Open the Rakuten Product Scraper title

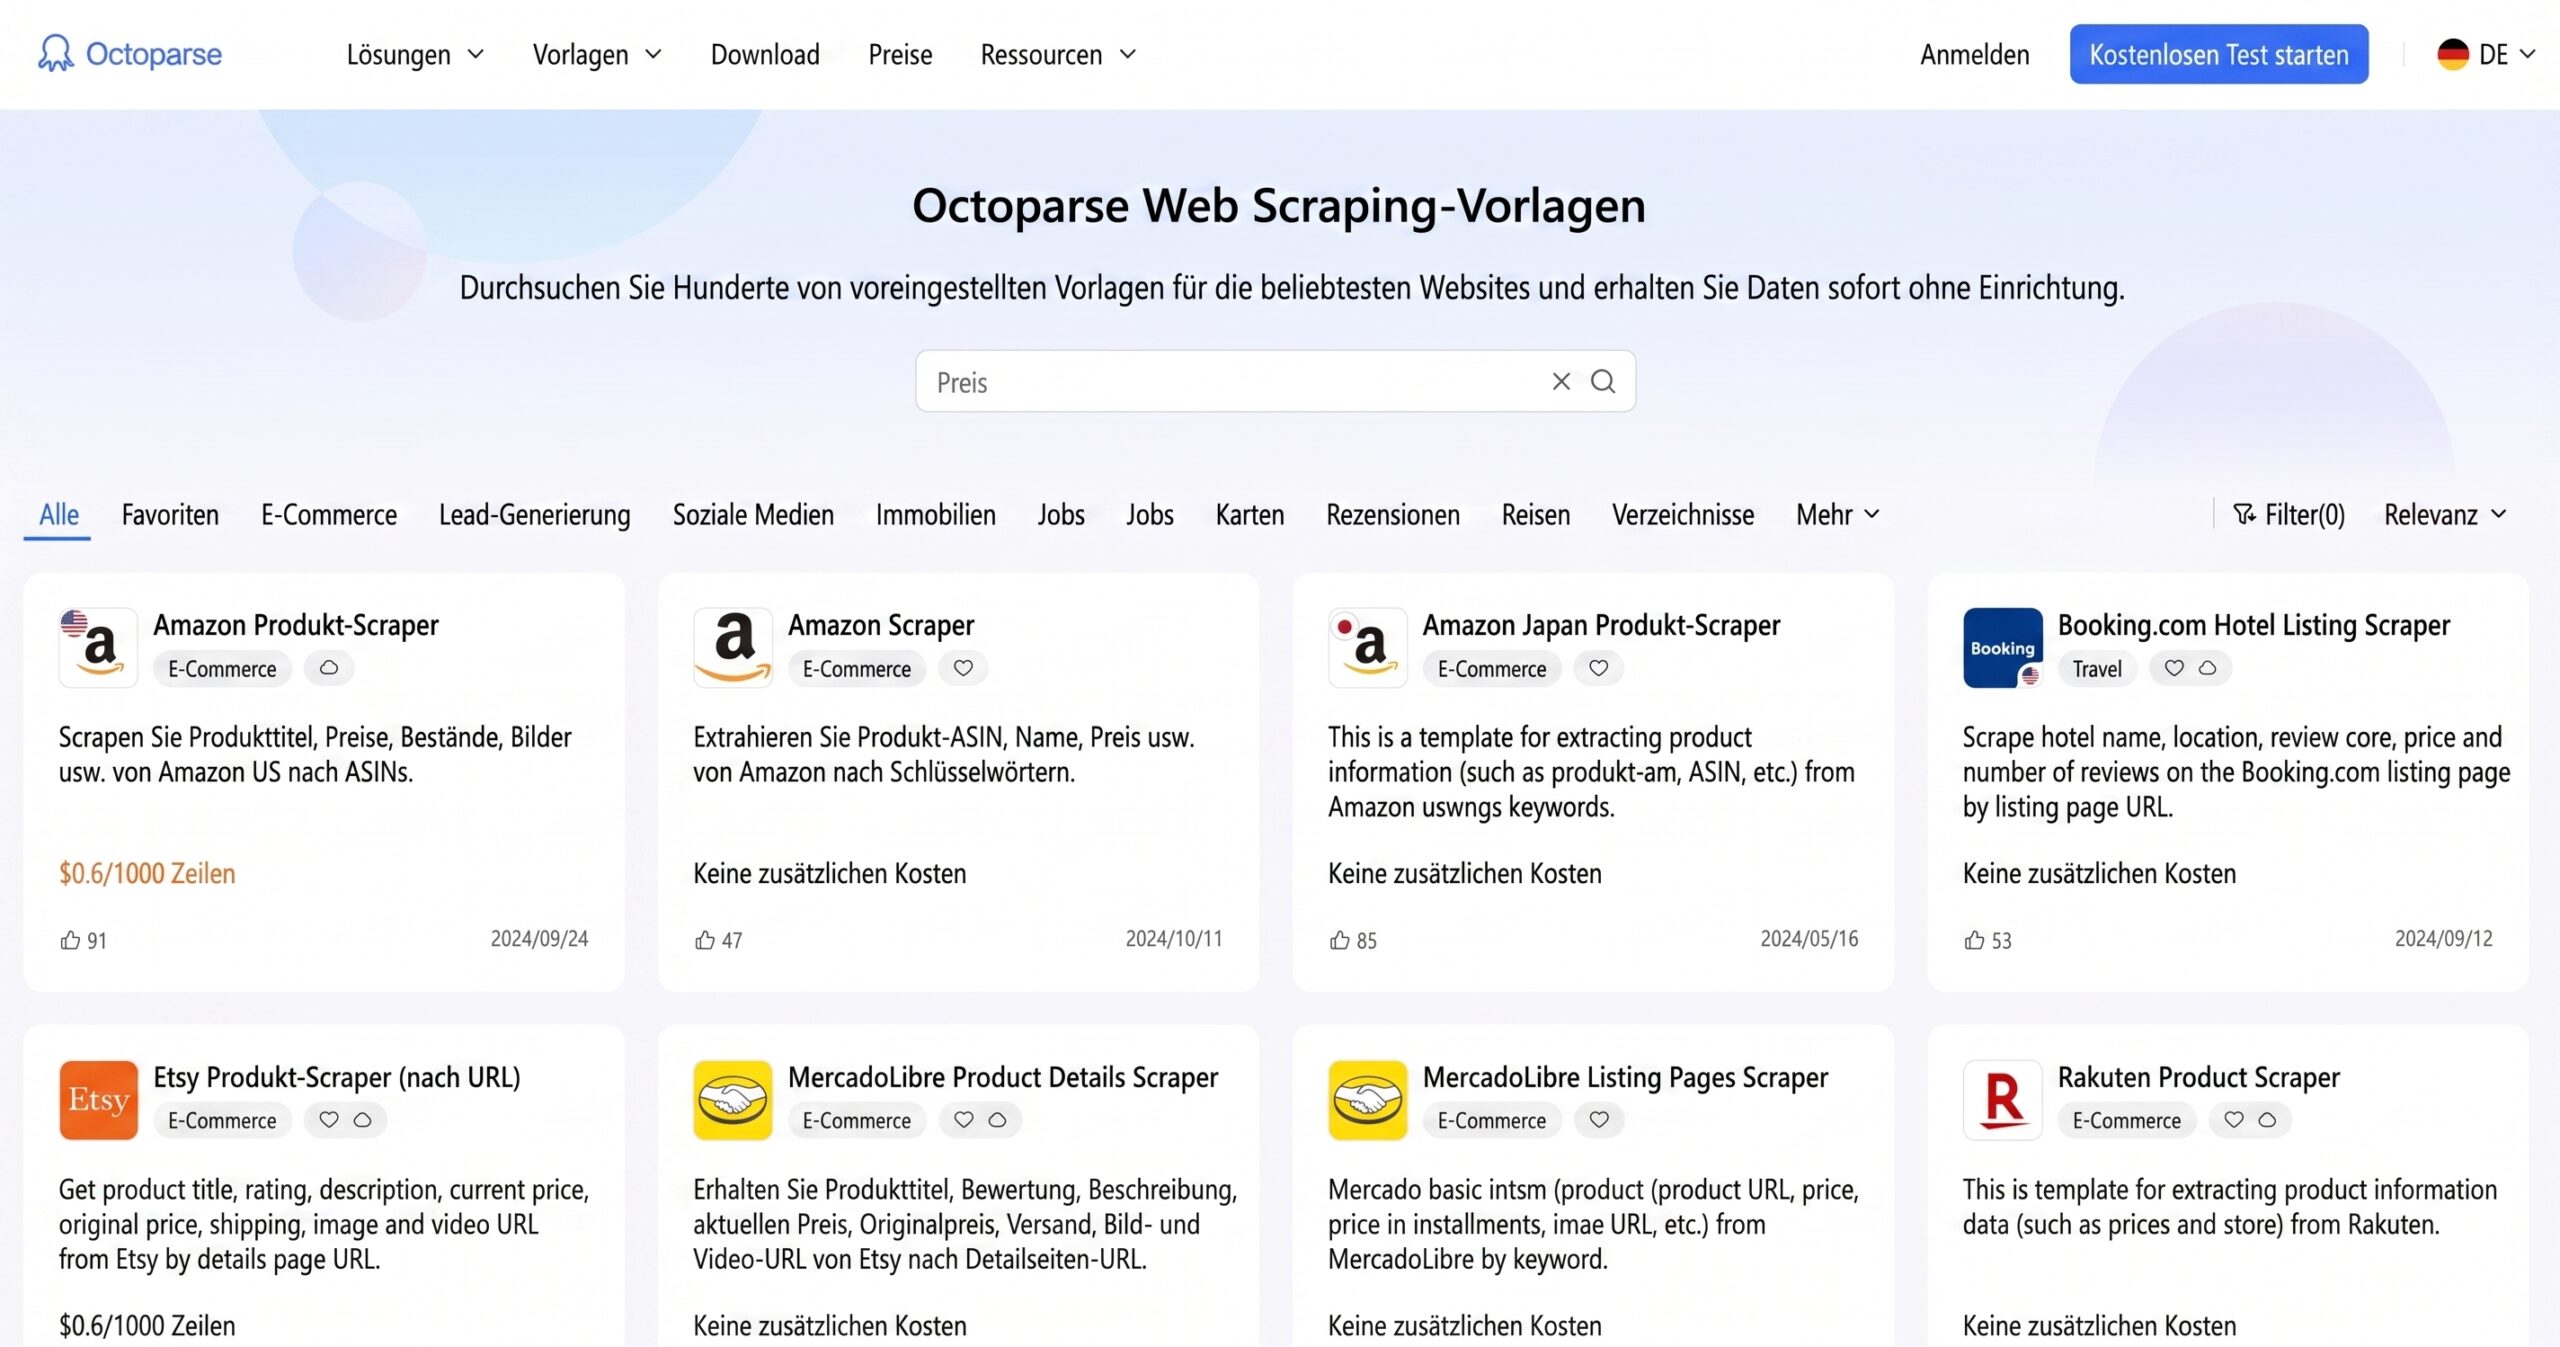pyautogui.click(x=2198, y=1077)
